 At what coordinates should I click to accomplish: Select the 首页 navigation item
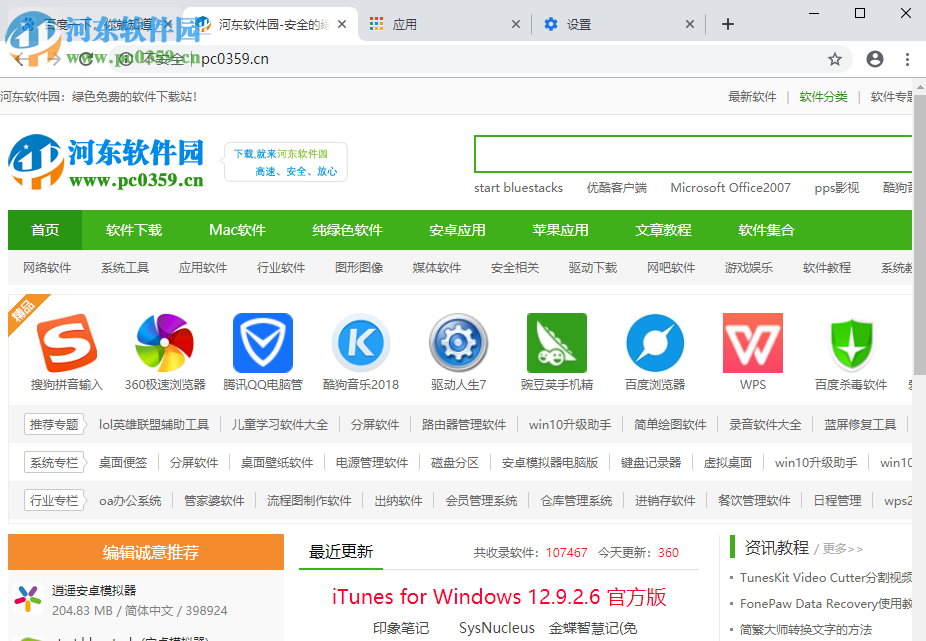point(45,230)
